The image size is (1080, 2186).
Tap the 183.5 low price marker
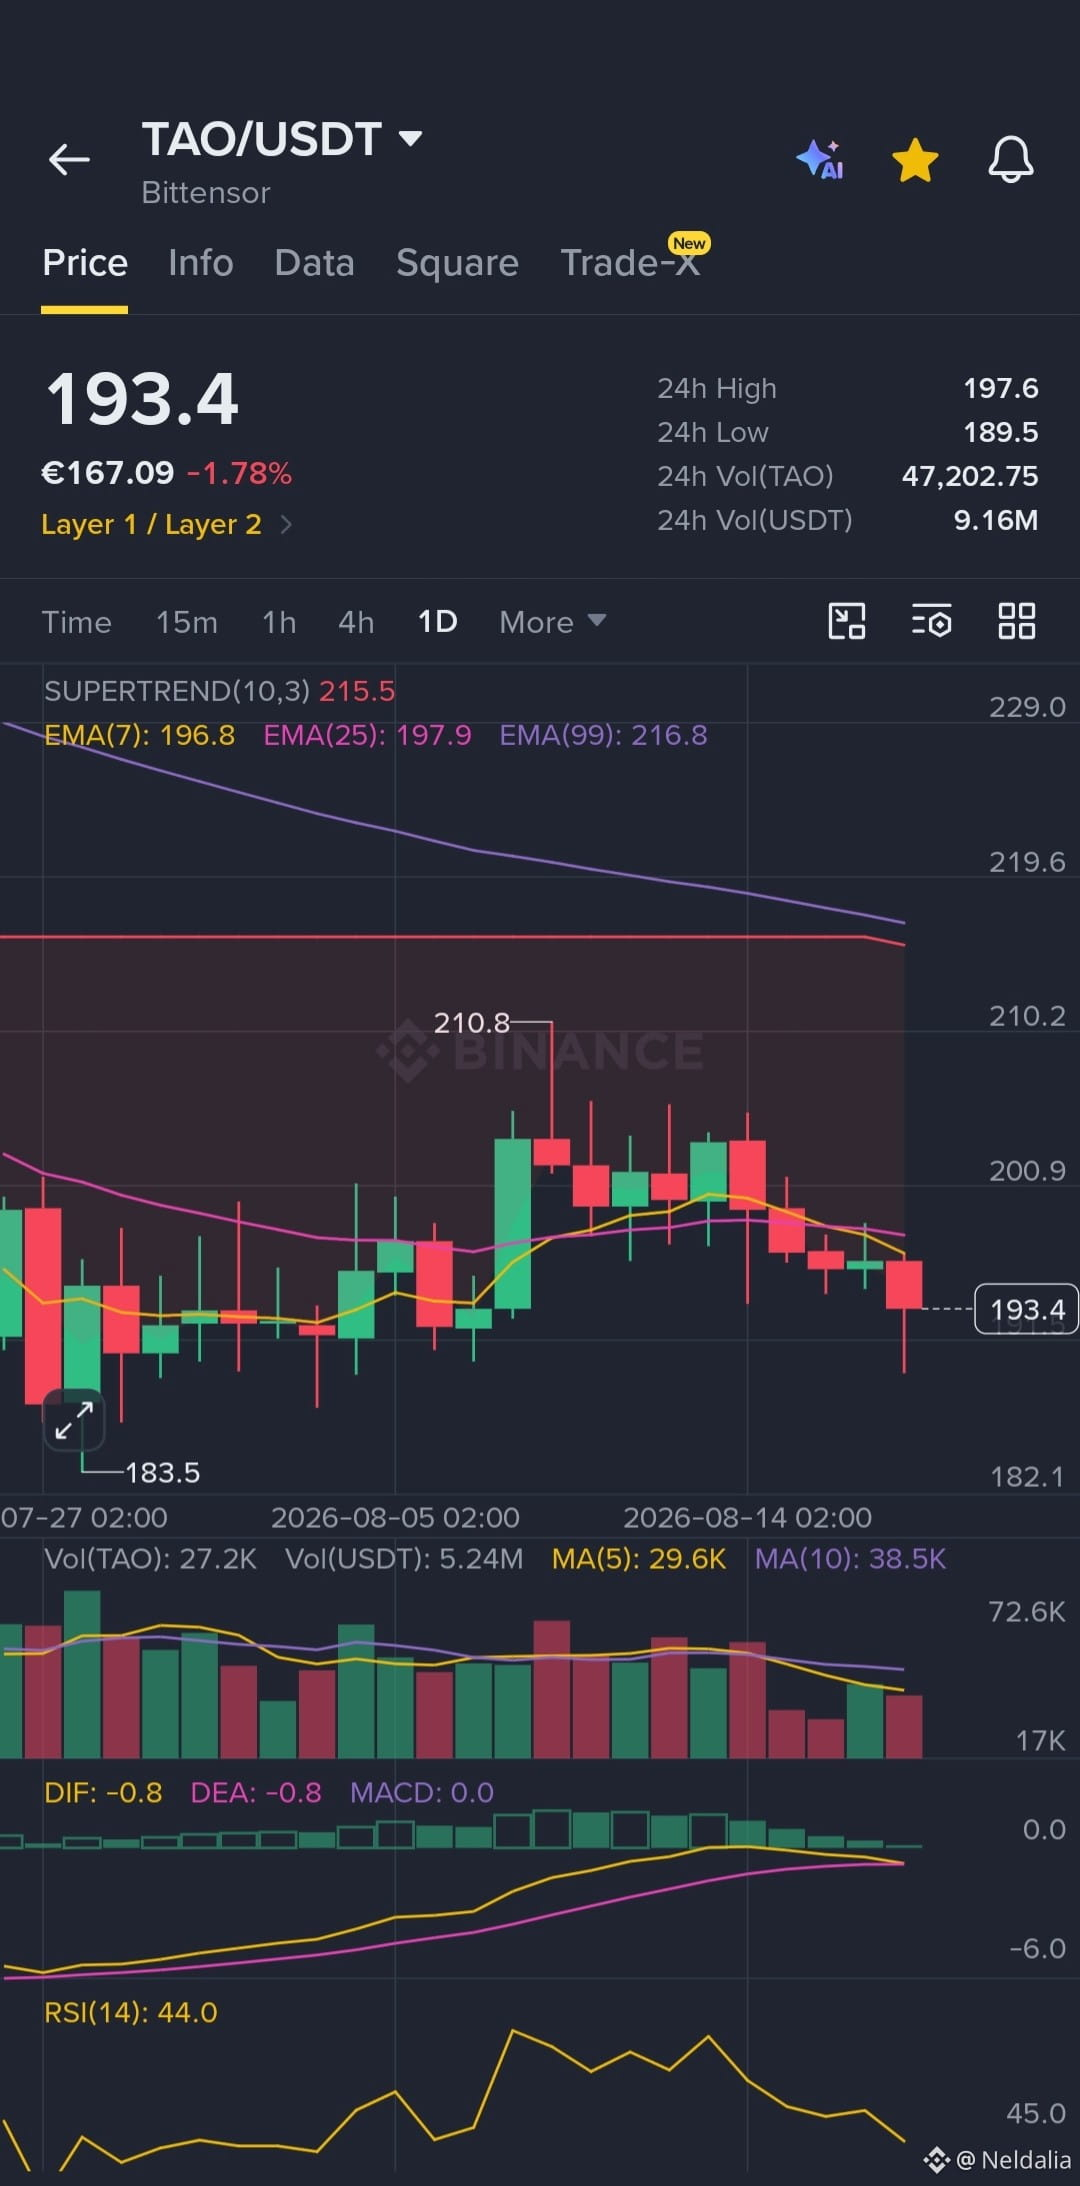click(162, 1472)
